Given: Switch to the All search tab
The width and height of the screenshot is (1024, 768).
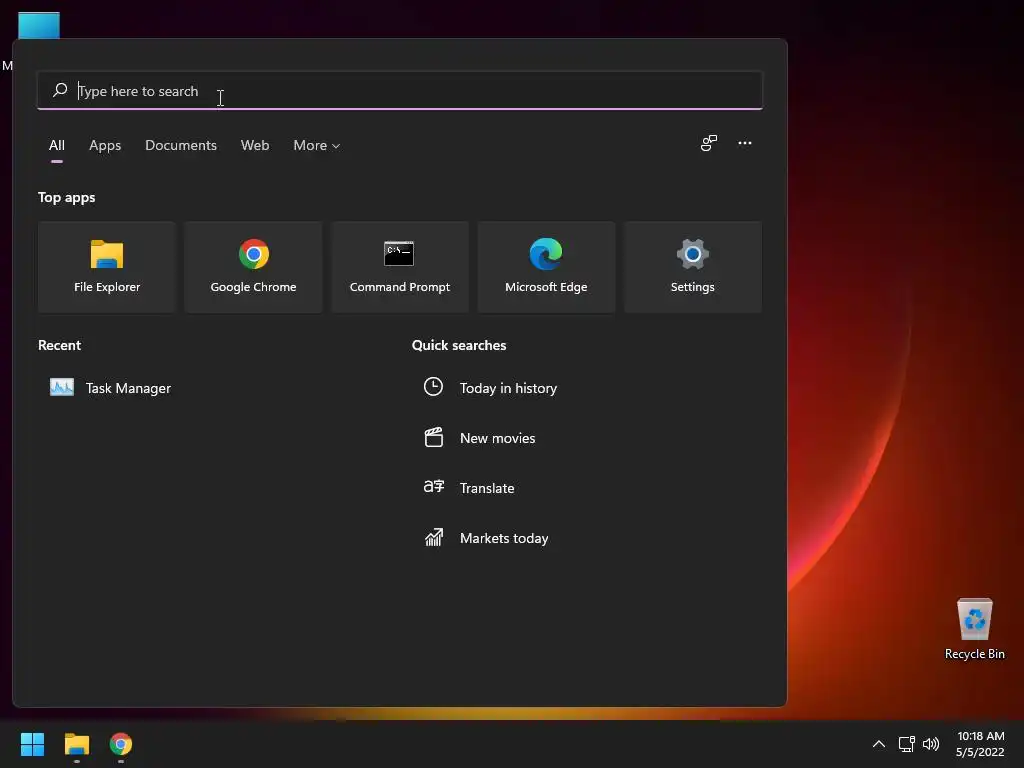Looking at the screenshot, I should [57, 146].
